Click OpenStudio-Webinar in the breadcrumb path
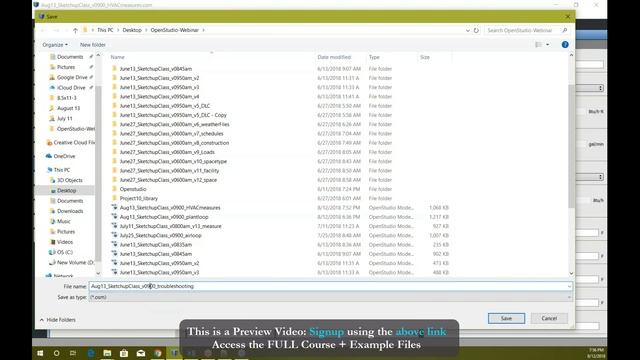This screenshot has height=360, width=640. [174, 30]
